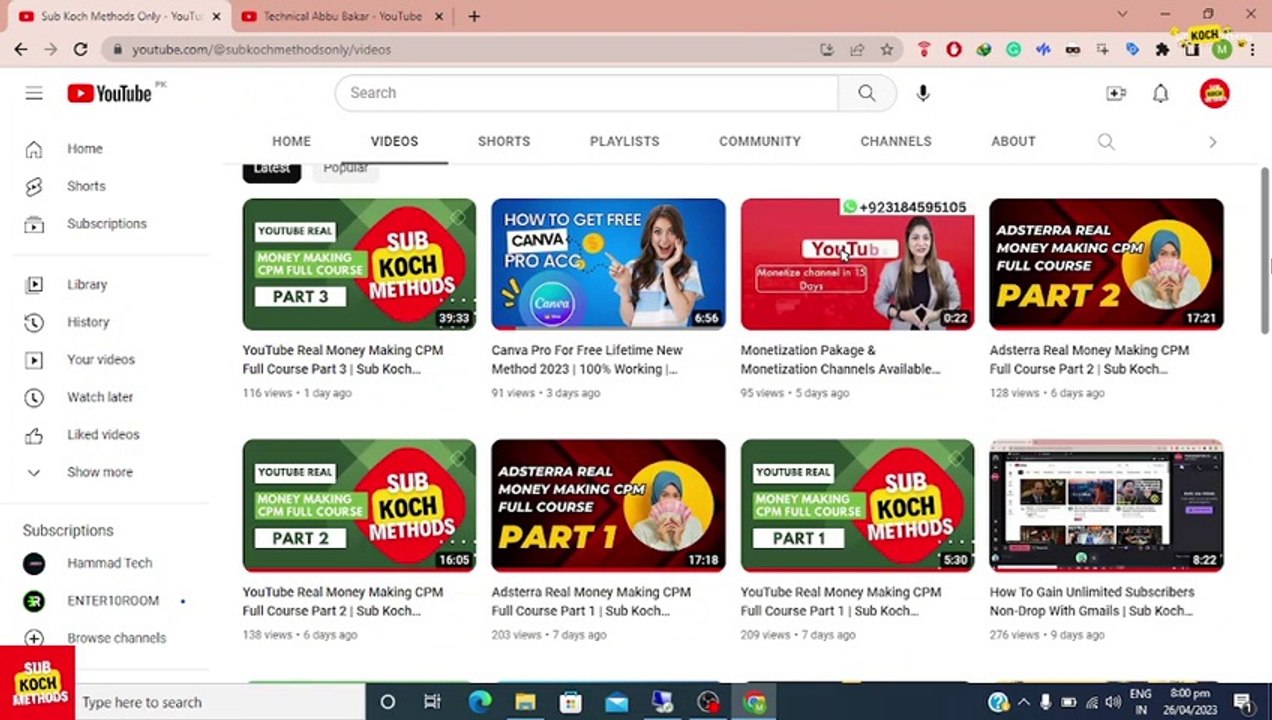This screenshot has height=720, width=1272.
Task: Play Adsterra Part 2 thumbnail
Action: coord(1106,264)
